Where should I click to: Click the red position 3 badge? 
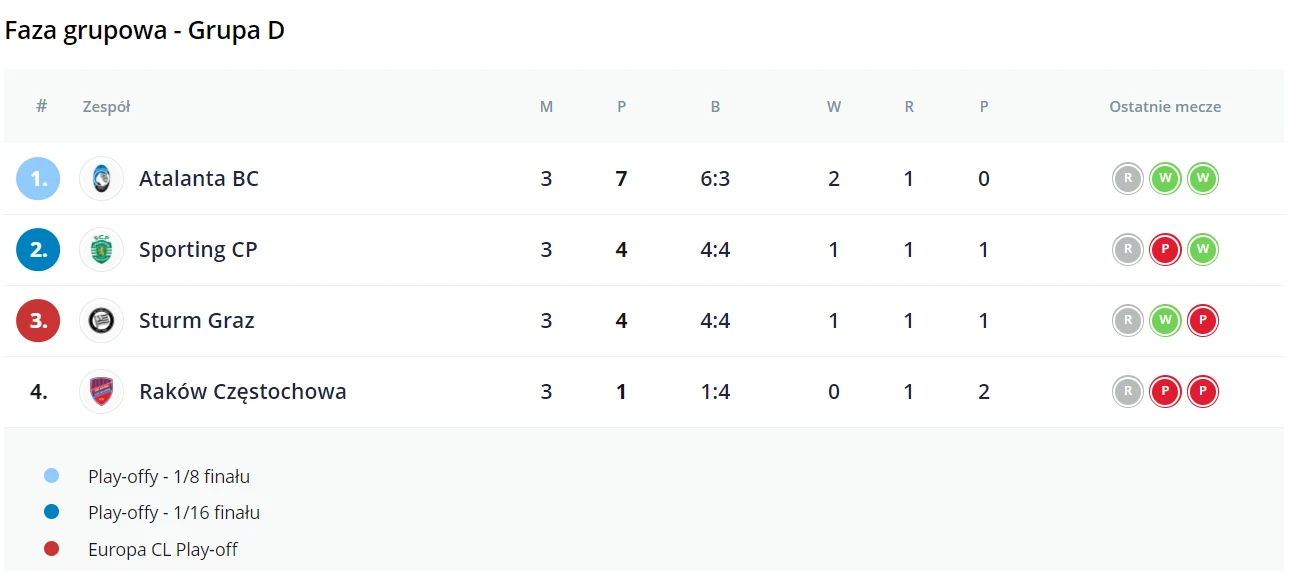tap(38, 321)
